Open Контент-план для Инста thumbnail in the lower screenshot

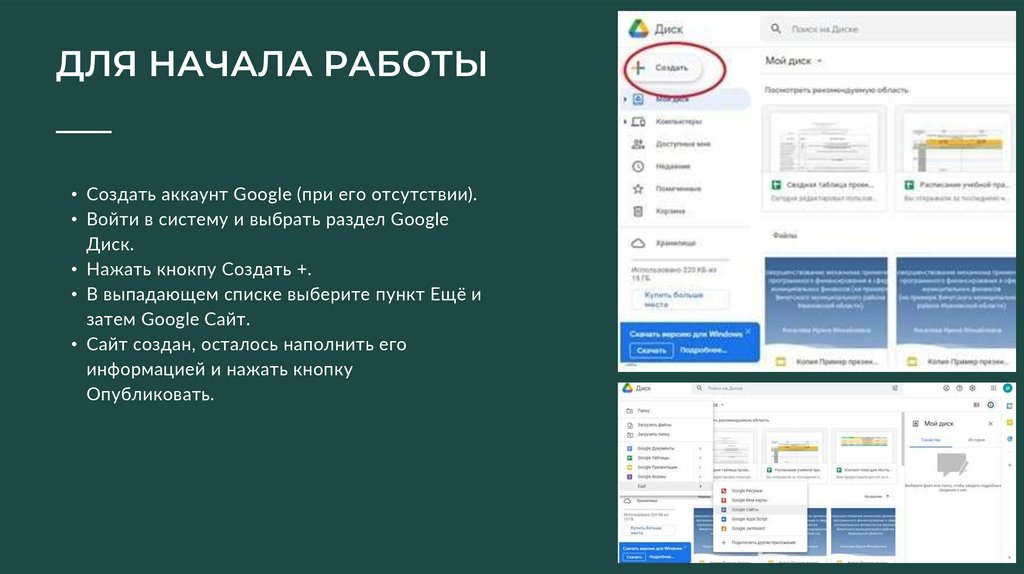point(864,456)
